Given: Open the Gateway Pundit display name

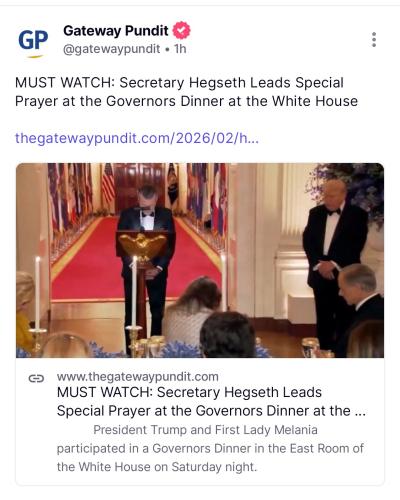Looking at the screenshot, I should tap(116, 31).
